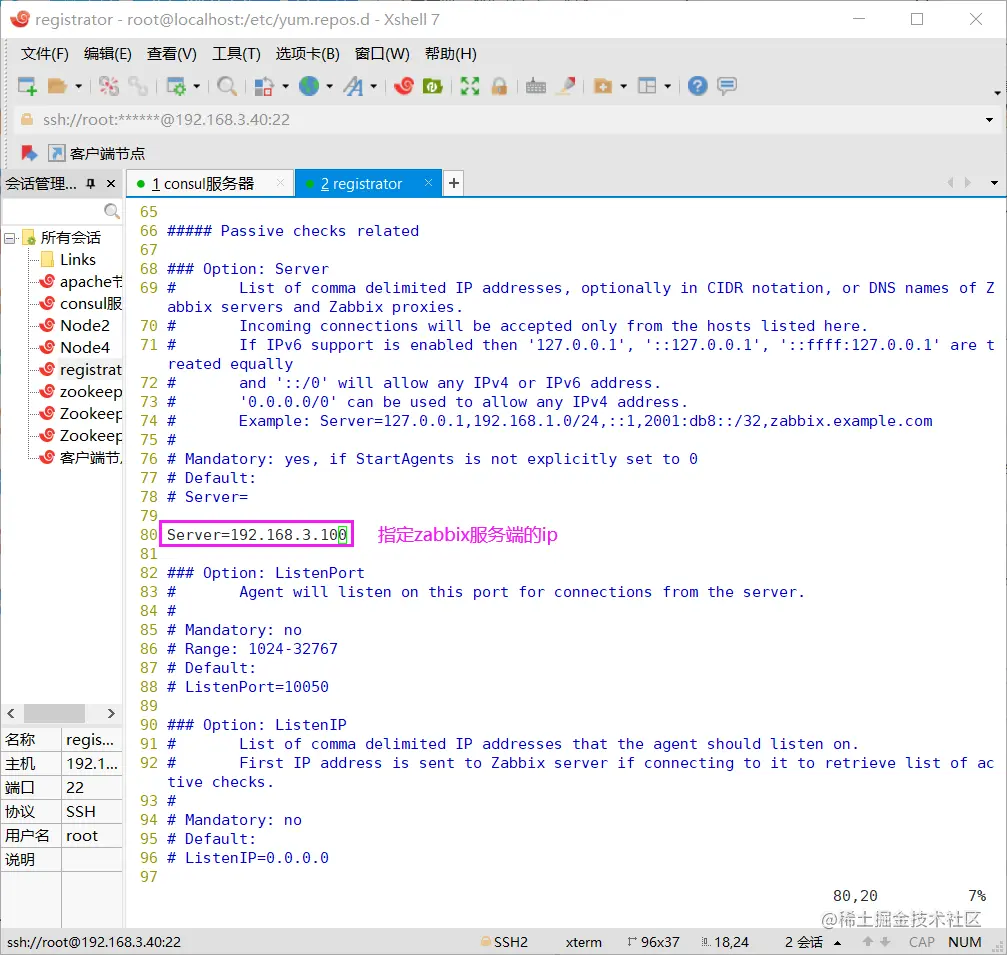Select the Node4 session
Viewport: 1007px width, 955px height.
click(74, 347)
